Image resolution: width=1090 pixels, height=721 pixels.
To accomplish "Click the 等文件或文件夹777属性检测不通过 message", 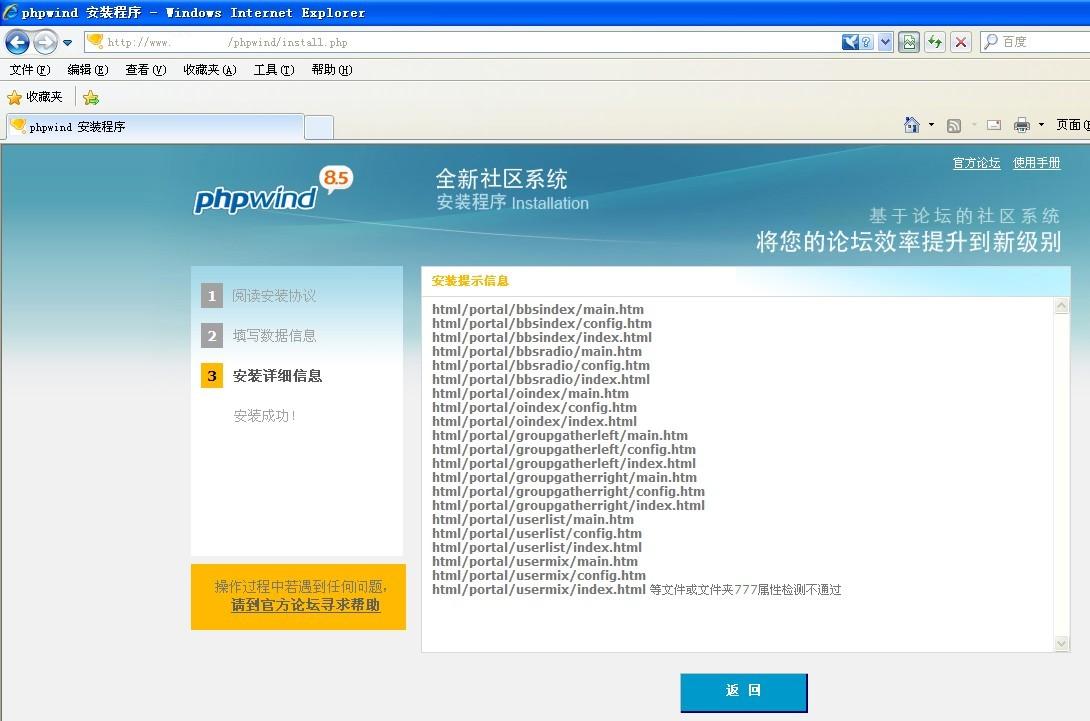I will 745,590.
